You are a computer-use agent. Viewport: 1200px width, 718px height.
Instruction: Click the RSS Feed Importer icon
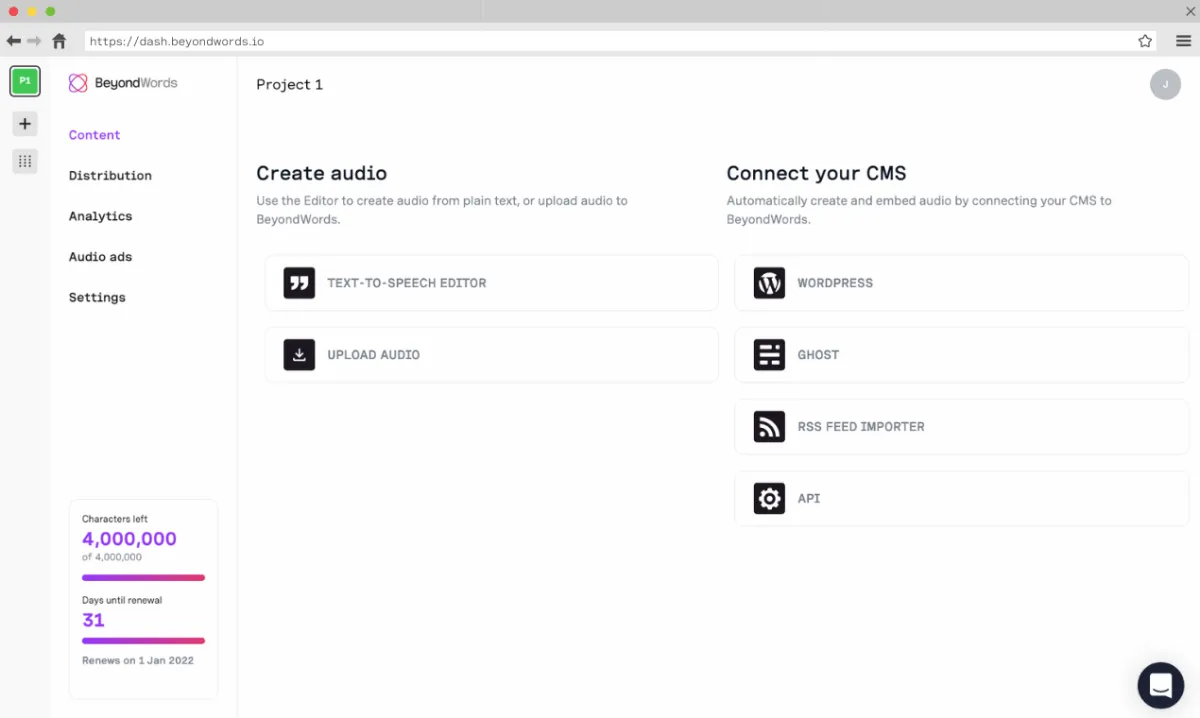769,427
